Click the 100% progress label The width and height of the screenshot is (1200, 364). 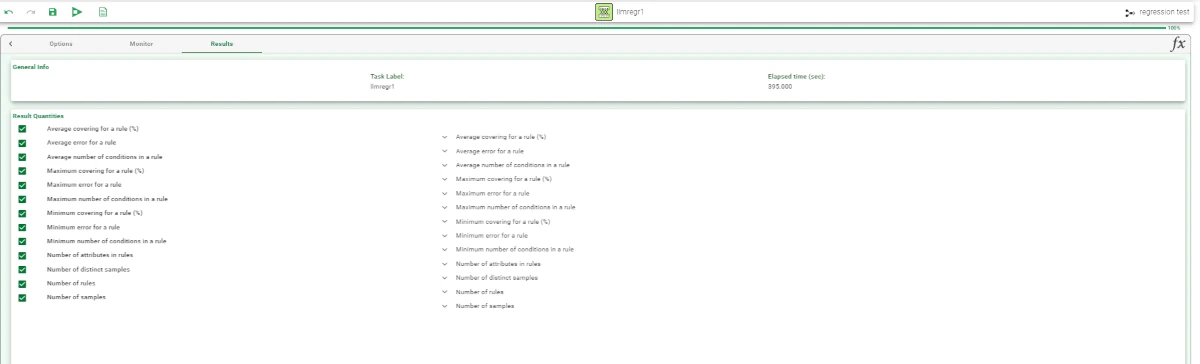coord(1174,28)
